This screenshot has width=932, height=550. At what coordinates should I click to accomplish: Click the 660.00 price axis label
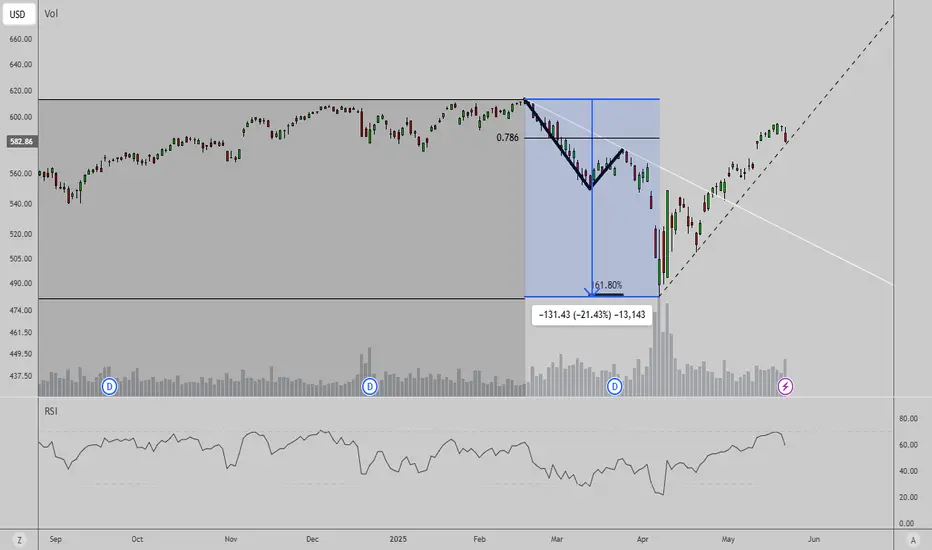[x=21, y=39]
